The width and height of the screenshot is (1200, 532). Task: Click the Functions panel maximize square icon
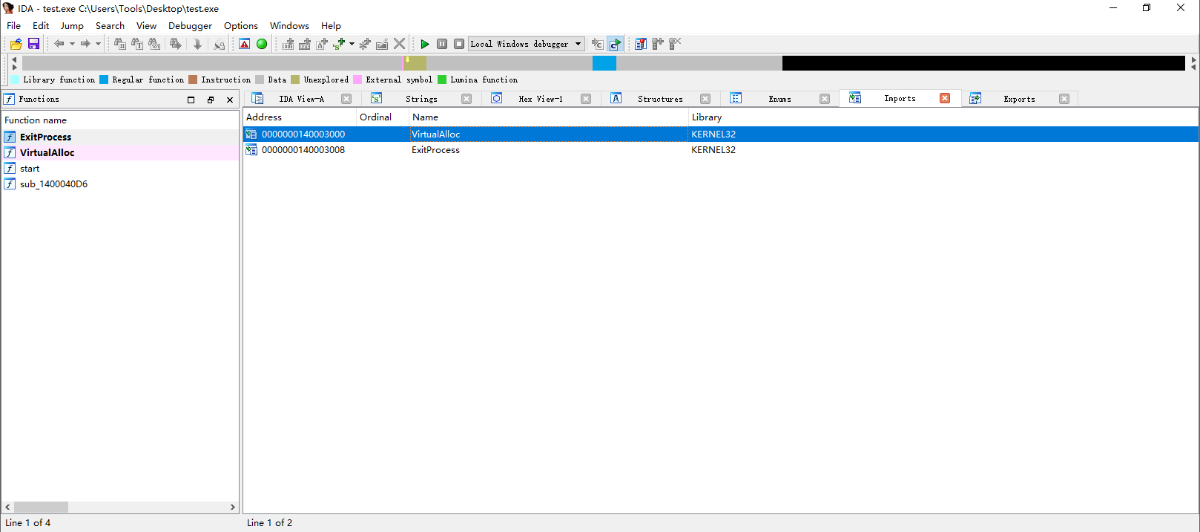191,100
